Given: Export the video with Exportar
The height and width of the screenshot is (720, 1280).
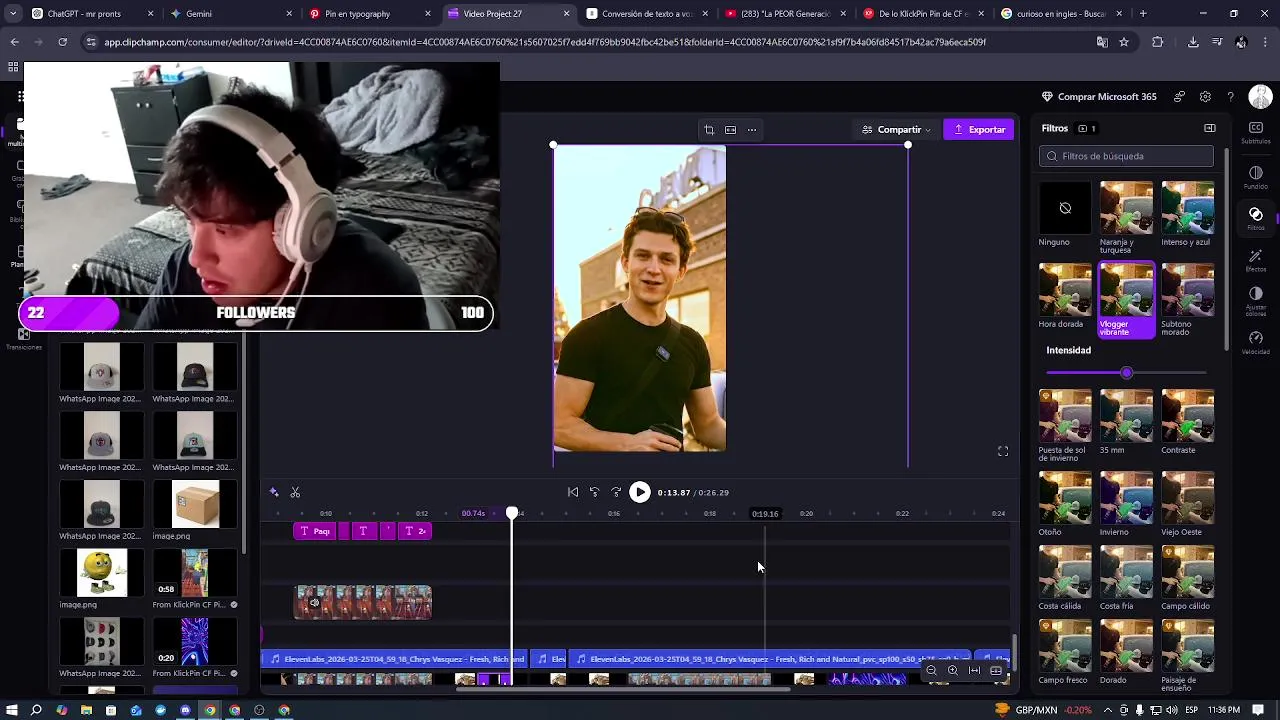Looking at the screenshot, I should 979,129.
